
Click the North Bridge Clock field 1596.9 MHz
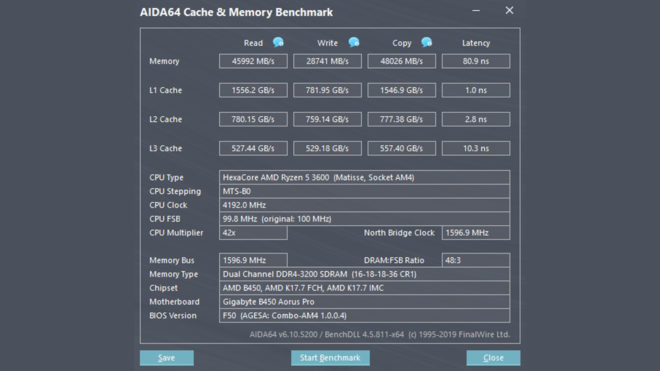[476, 233]
